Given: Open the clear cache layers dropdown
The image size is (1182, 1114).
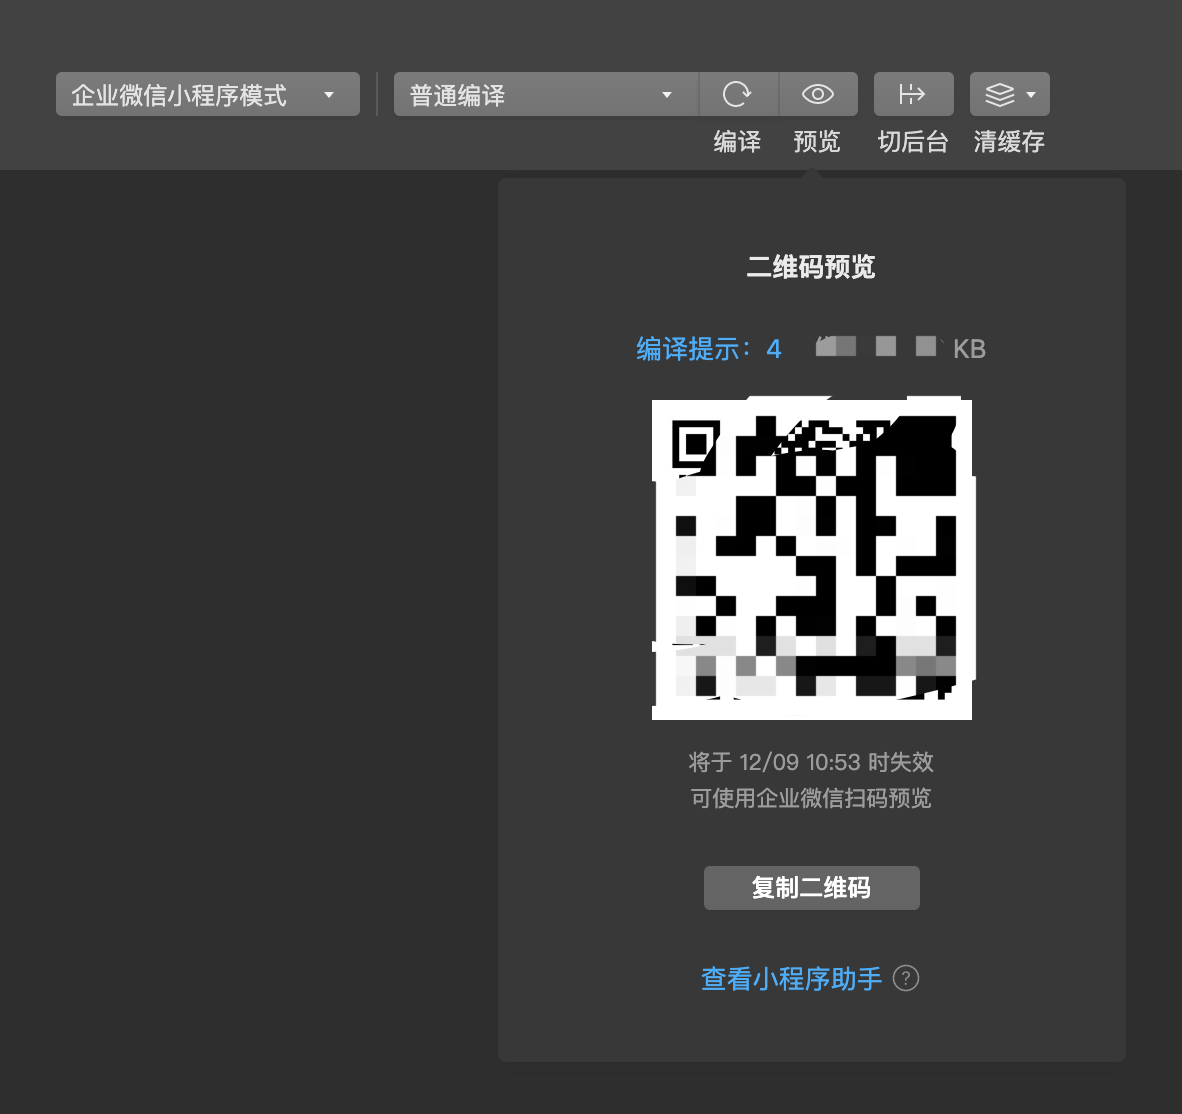Looking at the screenshot, I should coord(1009,94).
